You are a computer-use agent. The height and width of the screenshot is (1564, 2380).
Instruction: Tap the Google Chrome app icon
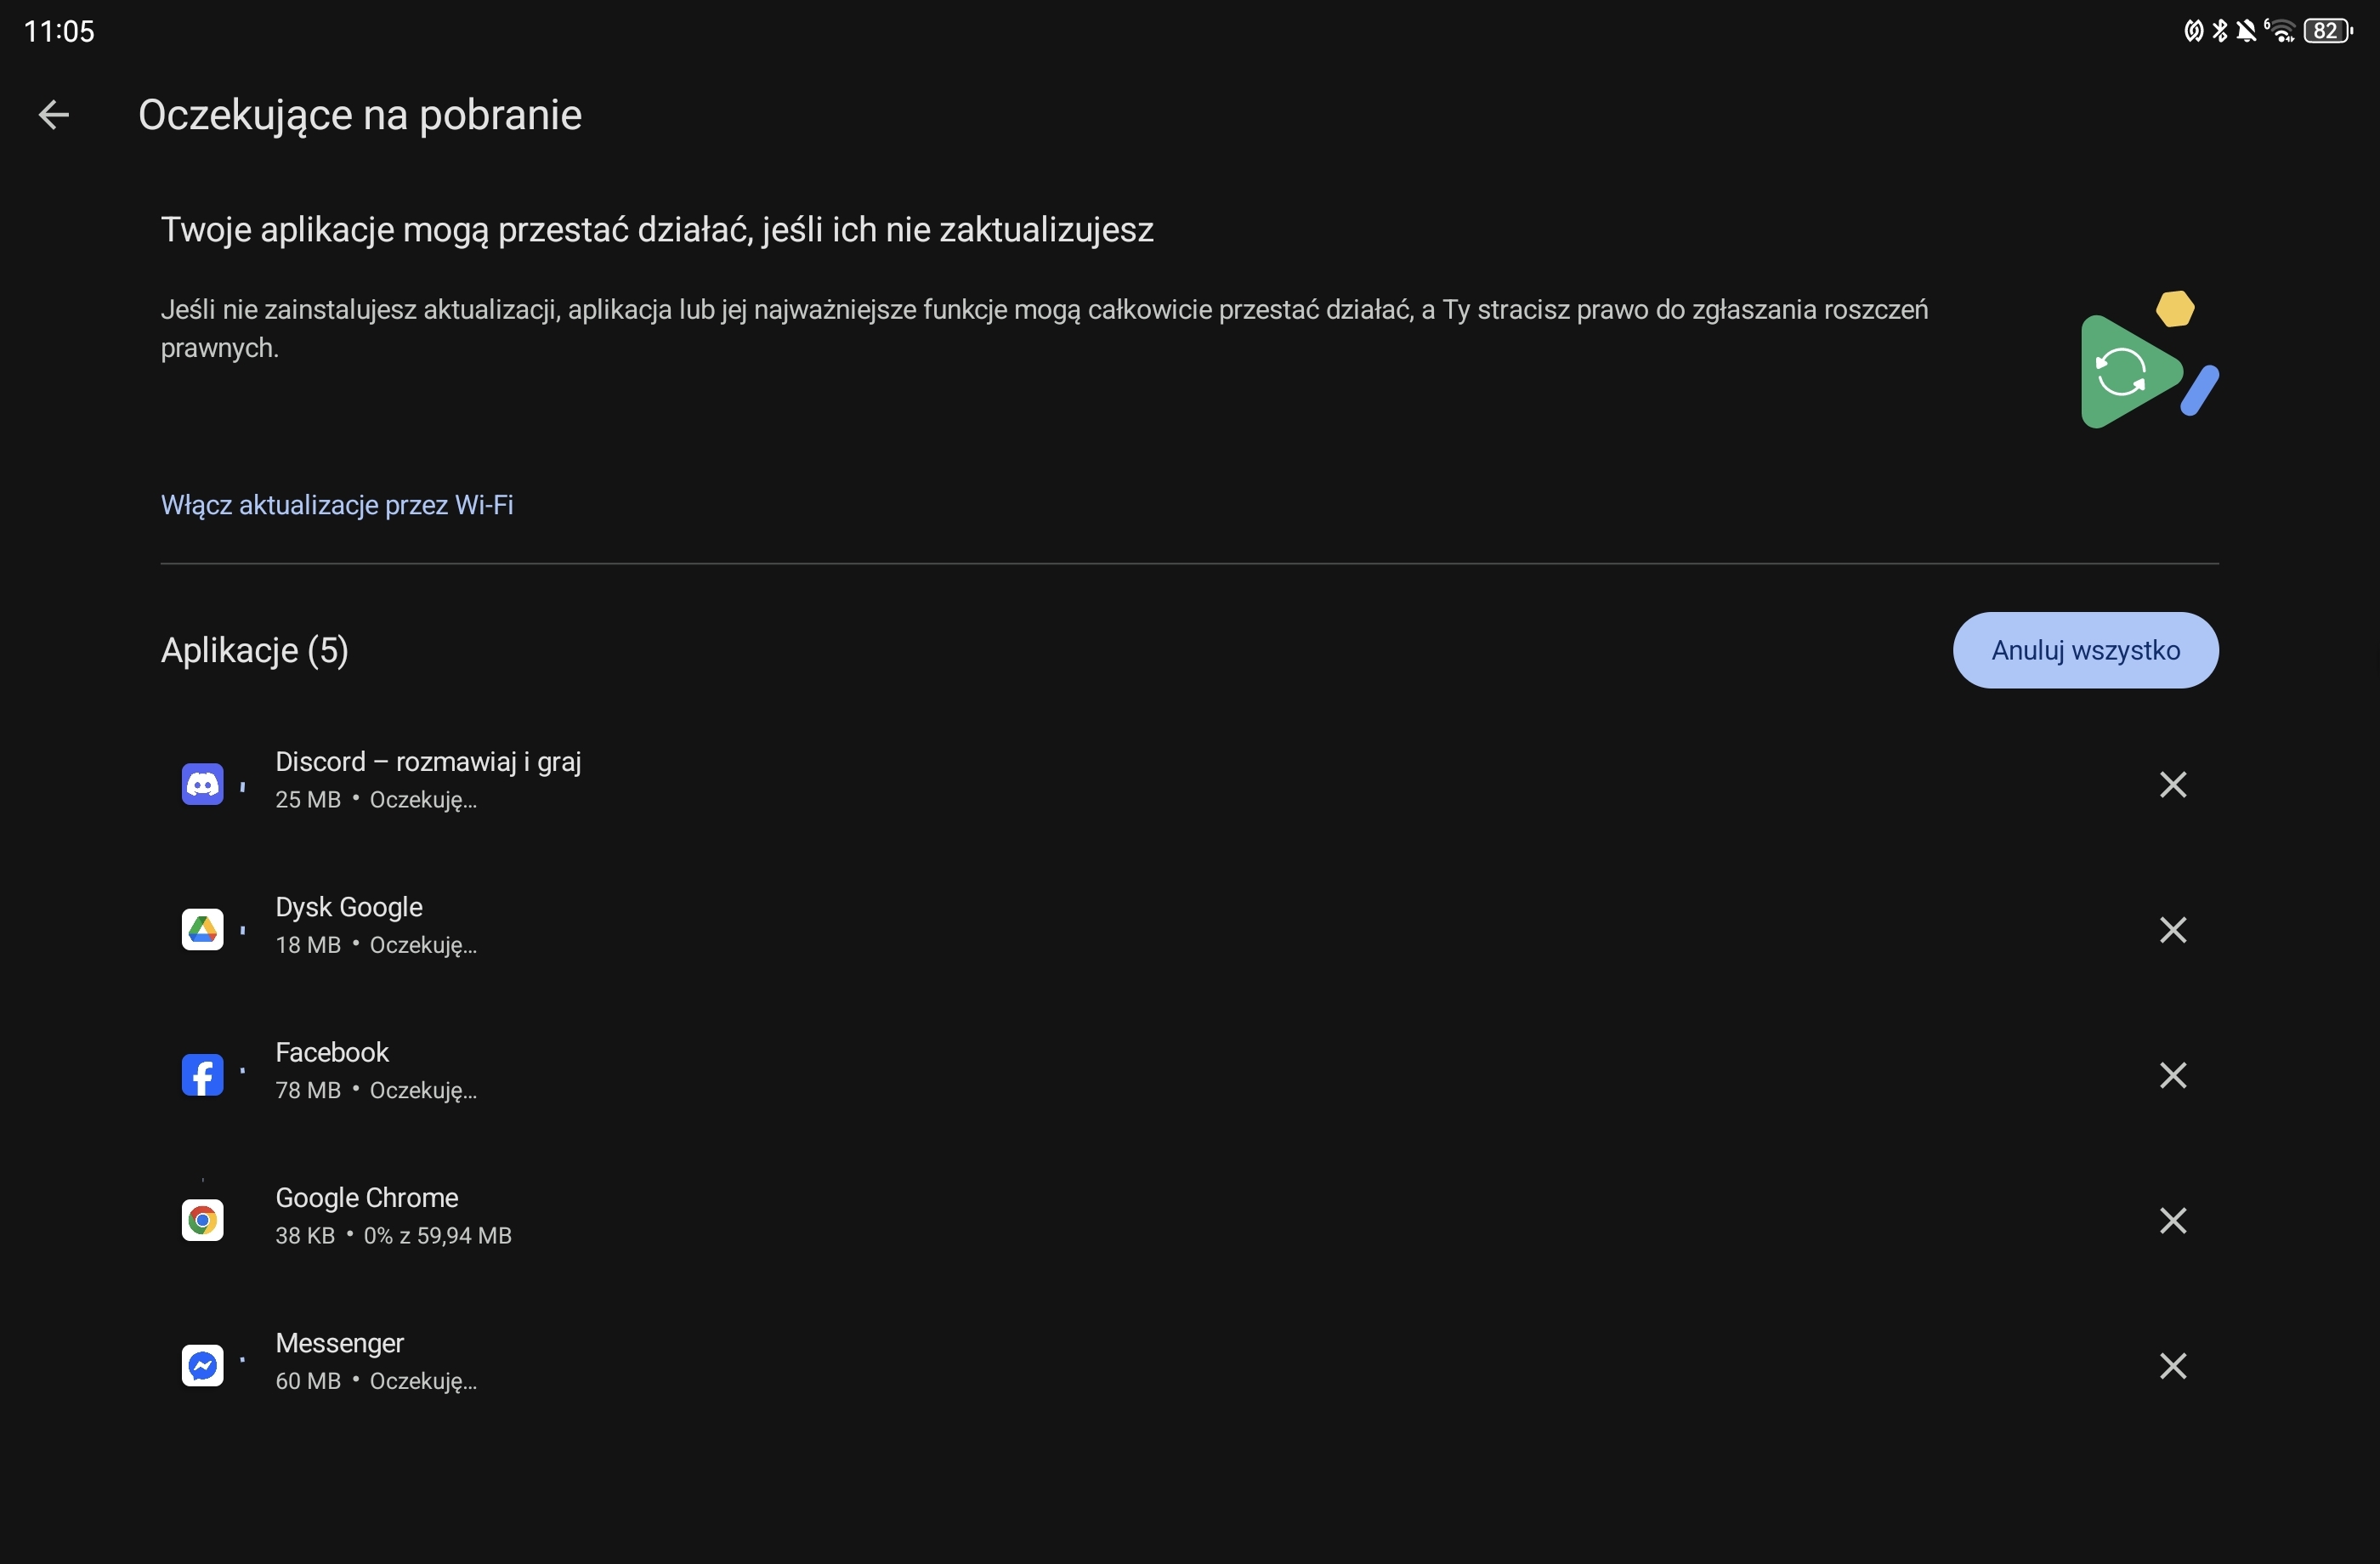[202, 1220]
